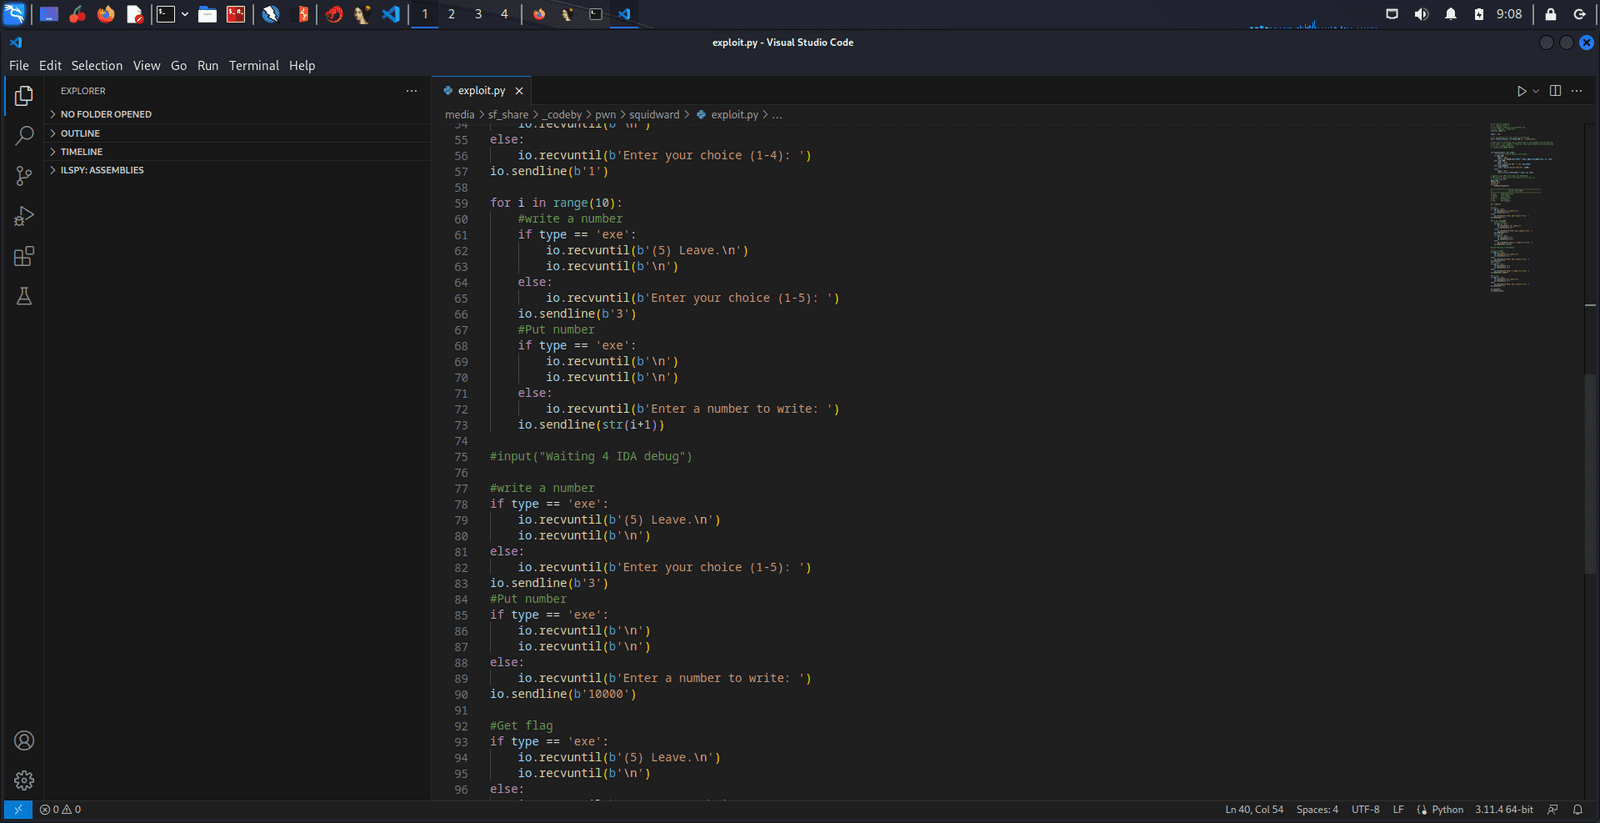Switch to workspace 4 in the panel
The image size is (1600, 823).
tap(504, 14)
